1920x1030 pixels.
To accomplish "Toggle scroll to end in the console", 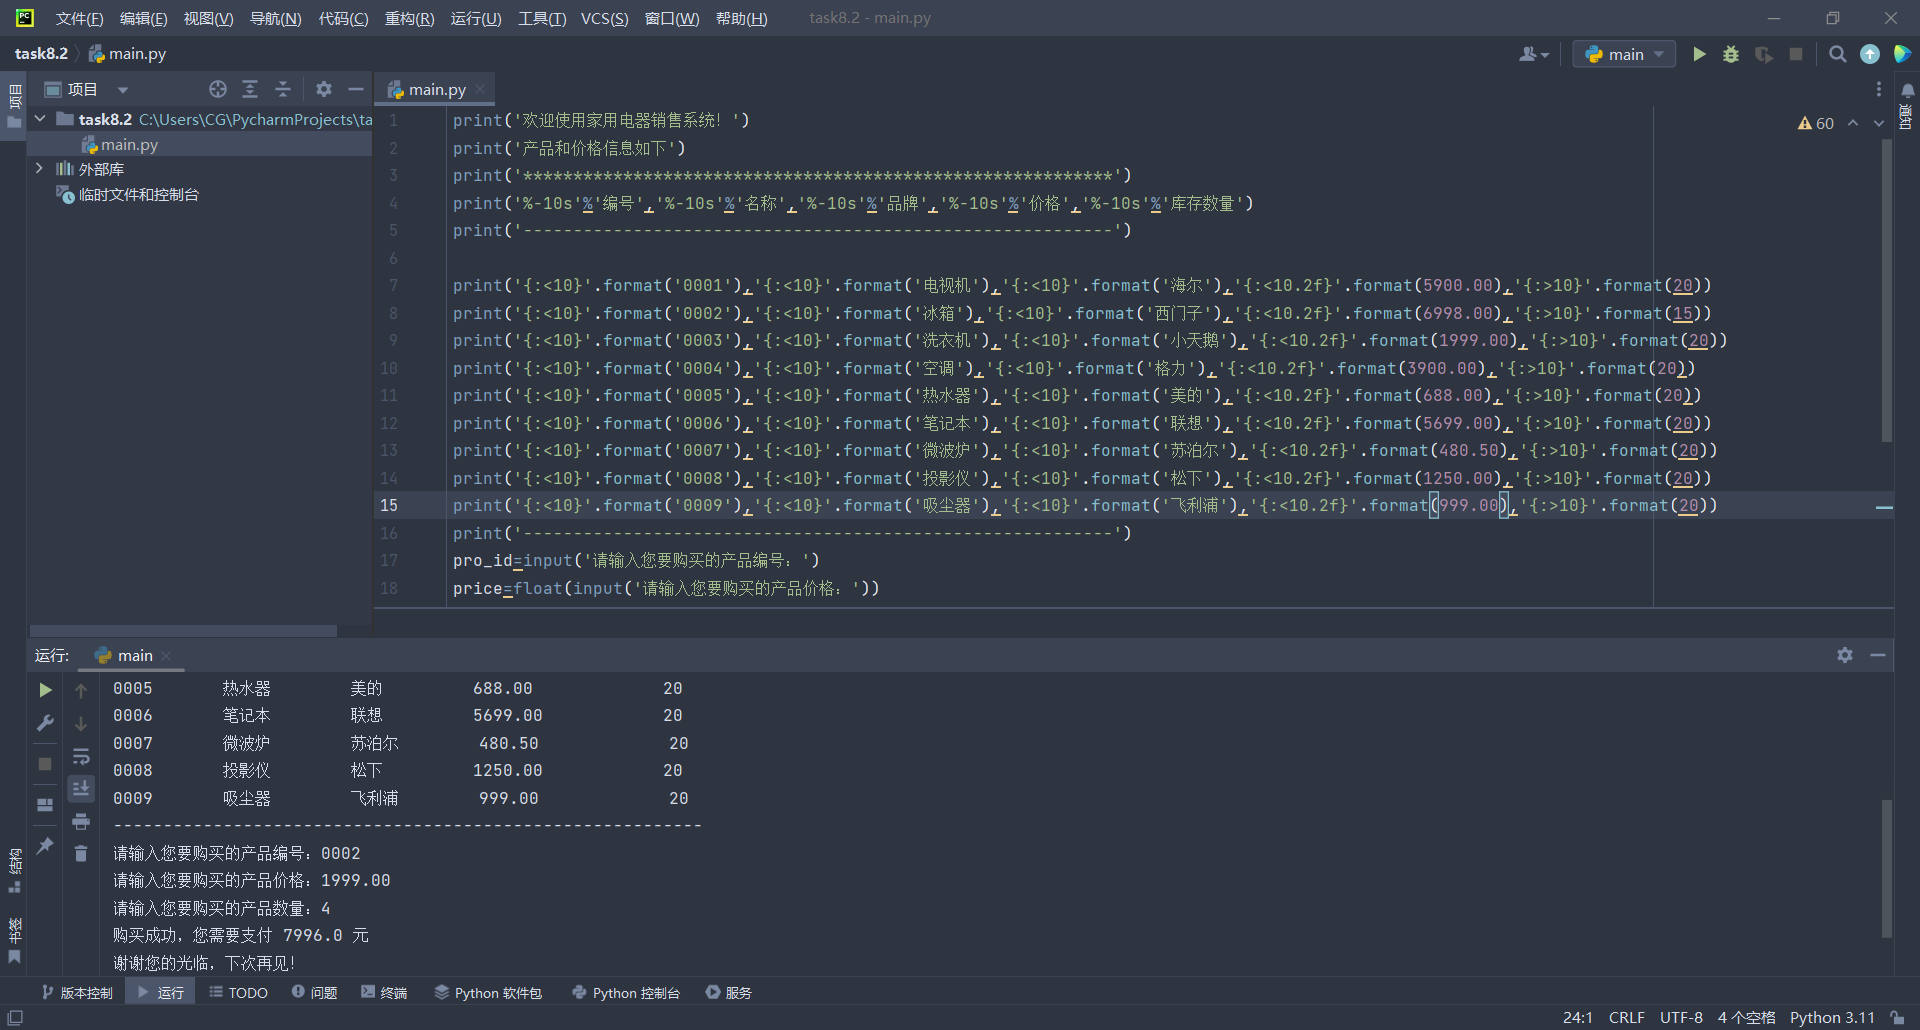I will 81,788.
